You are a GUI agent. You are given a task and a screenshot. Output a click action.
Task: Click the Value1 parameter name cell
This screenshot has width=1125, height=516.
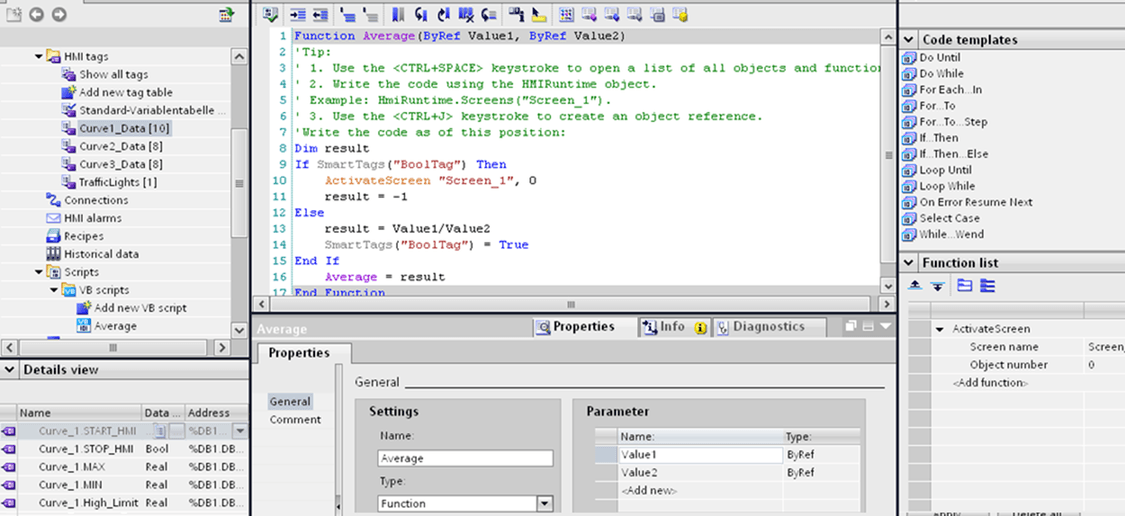coord(700,454)
